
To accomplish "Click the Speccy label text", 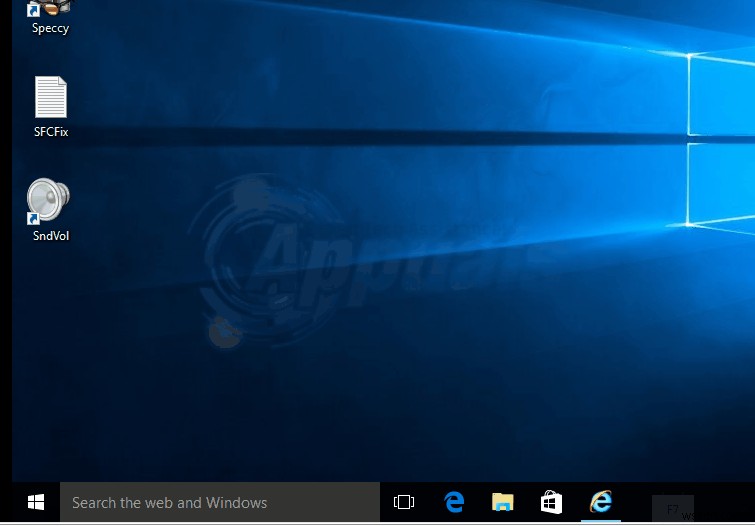I will (51, 28).
